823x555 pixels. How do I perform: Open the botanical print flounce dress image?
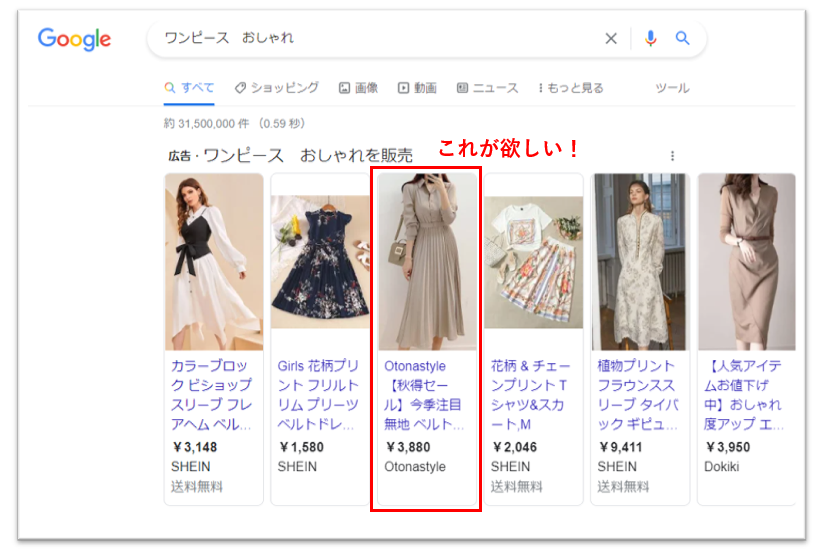pyautogui.click(x=640, y=262)
